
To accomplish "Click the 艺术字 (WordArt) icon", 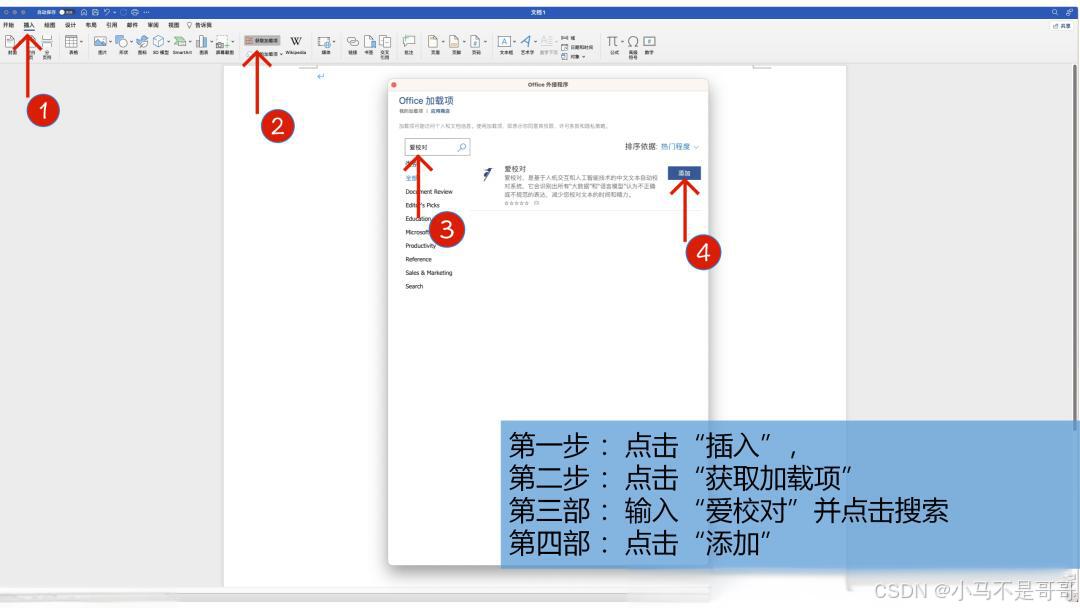I will click(526, 41).
